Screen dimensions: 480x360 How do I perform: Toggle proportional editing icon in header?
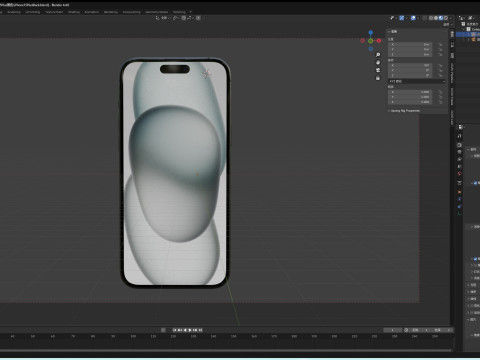198,18
